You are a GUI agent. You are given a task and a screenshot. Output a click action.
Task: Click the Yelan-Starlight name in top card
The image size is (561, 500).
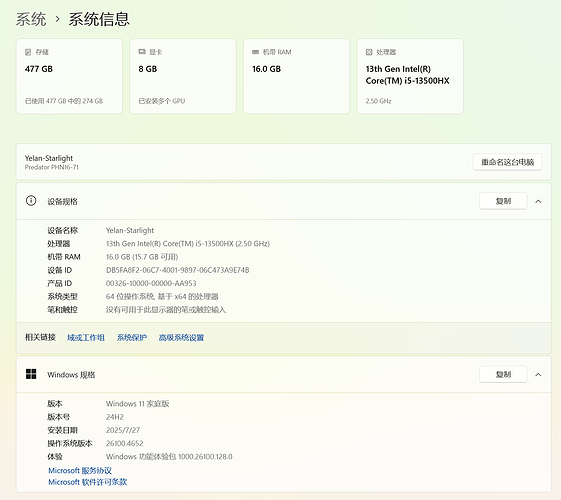tap(49, 158)
